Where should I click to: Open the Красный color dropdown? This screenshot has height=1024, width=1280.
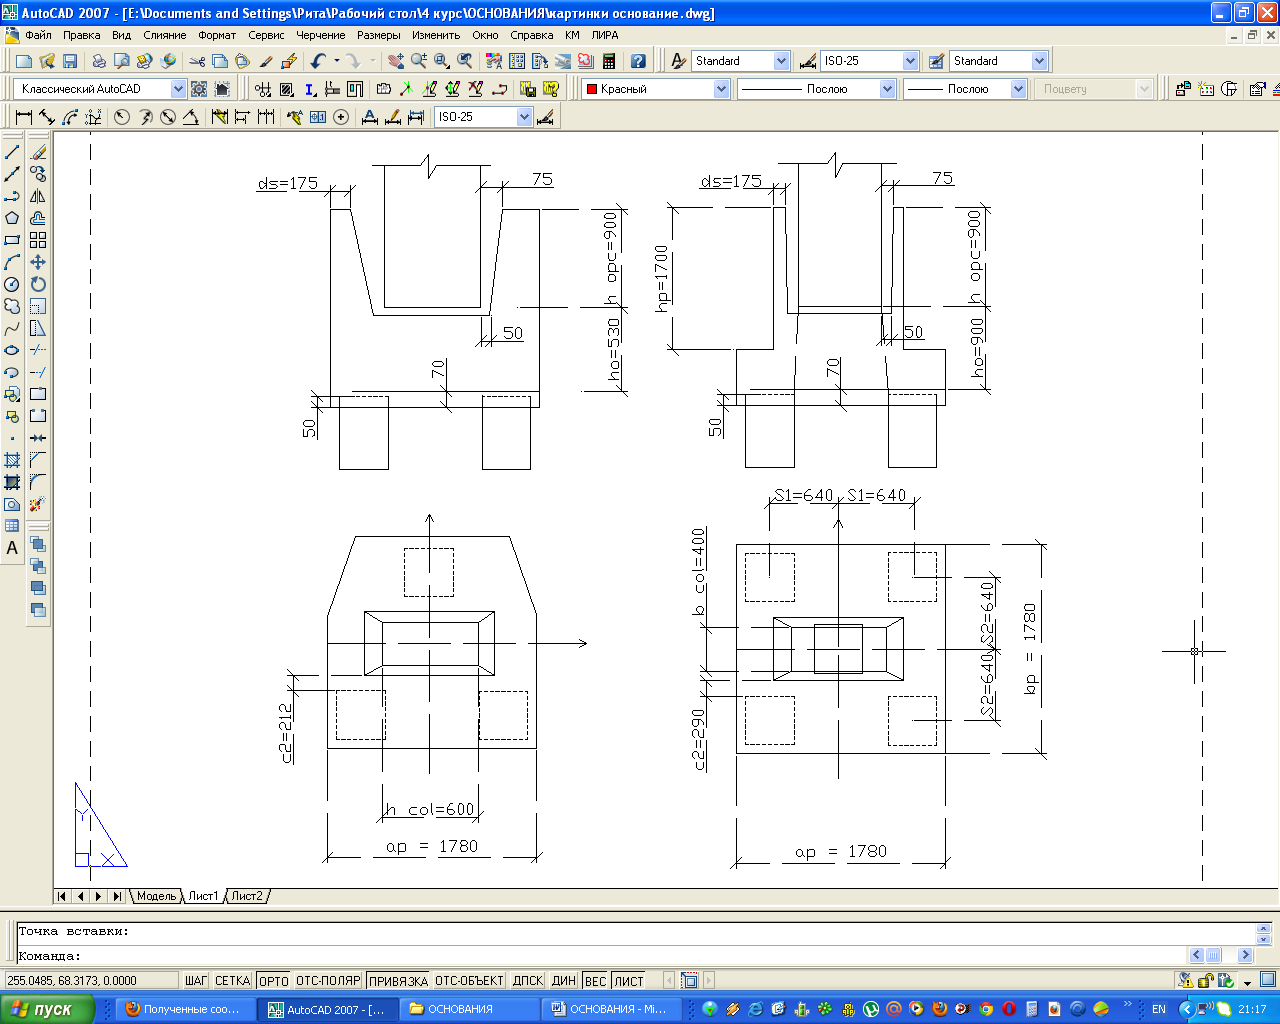tap(721, 89)
